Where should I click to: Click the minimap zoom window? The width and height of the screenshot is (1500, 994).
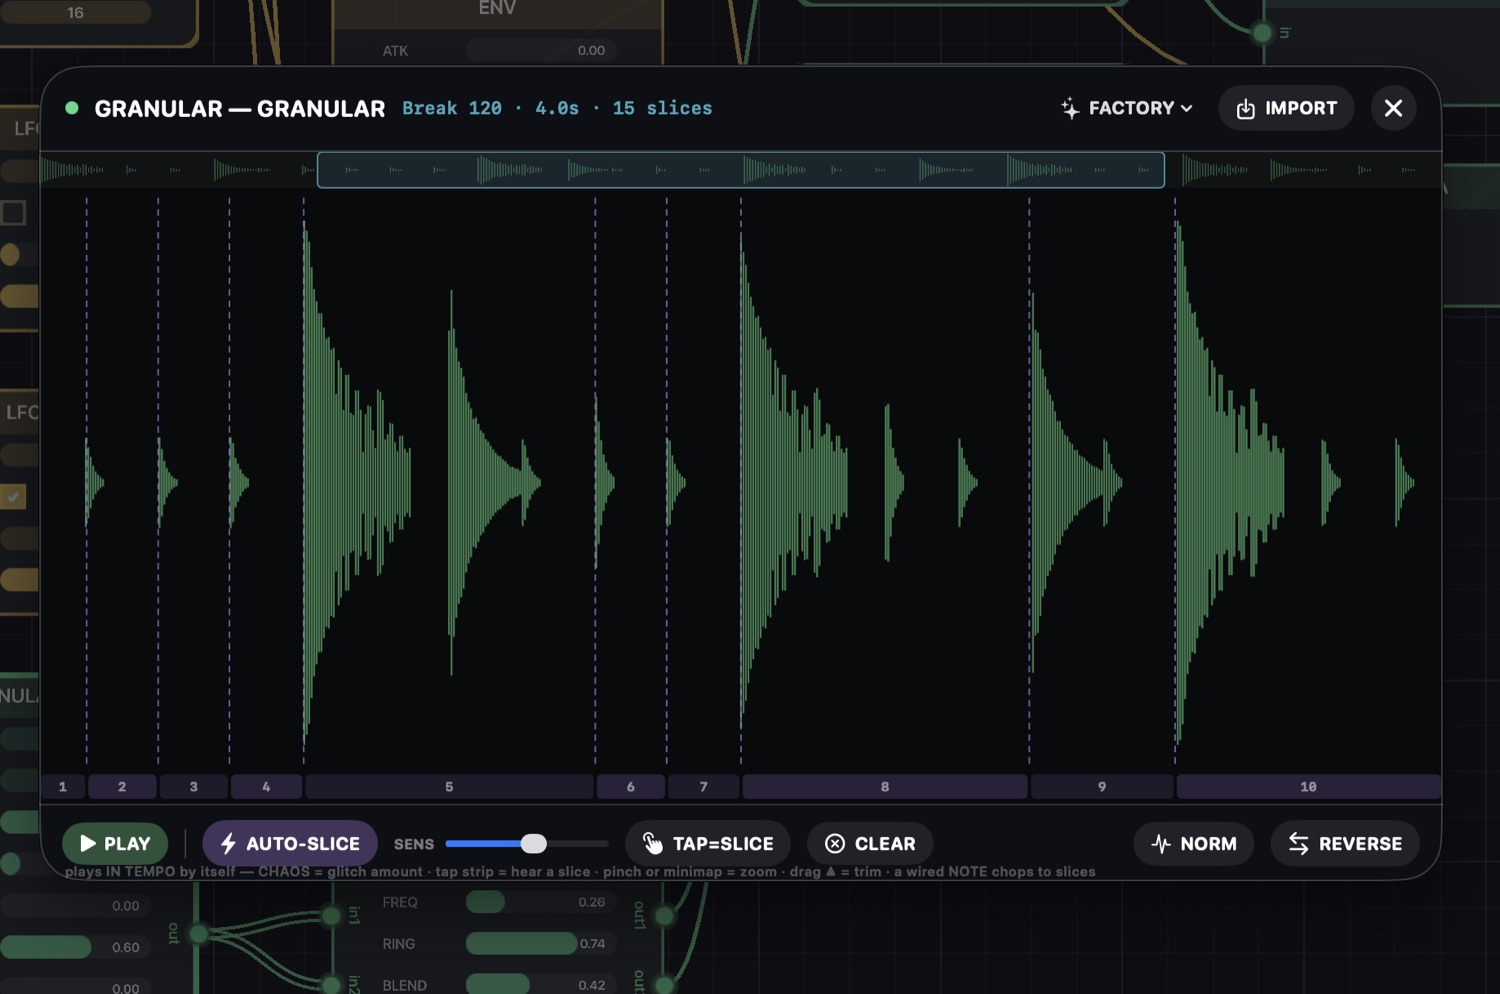(741, 170)
